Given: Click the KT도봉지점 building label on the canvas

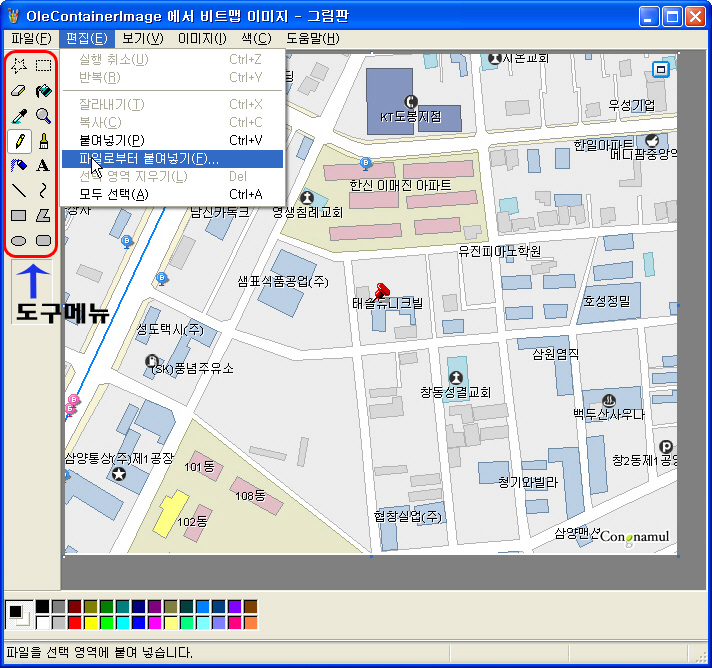Looking at the screenshot, I should pos(410,117).
